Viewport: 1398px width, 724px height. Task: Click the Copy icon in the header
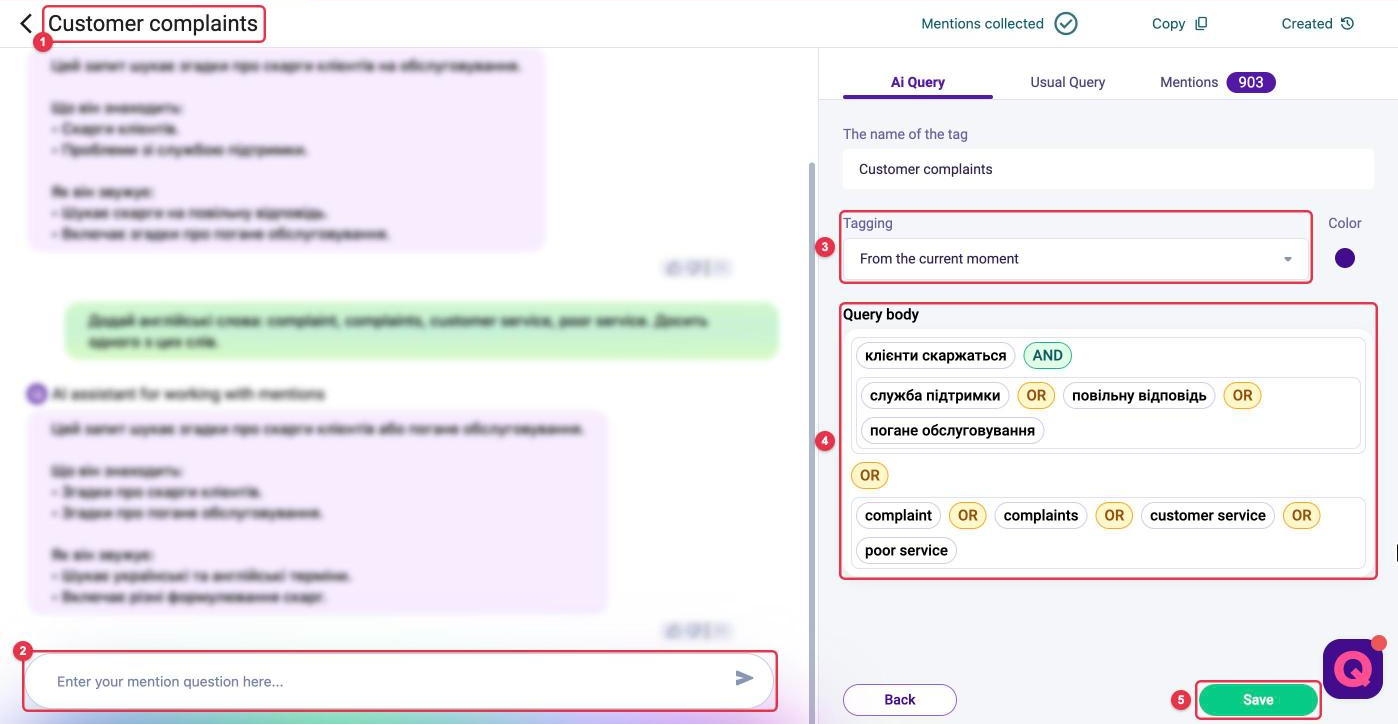pos(1201,24)
